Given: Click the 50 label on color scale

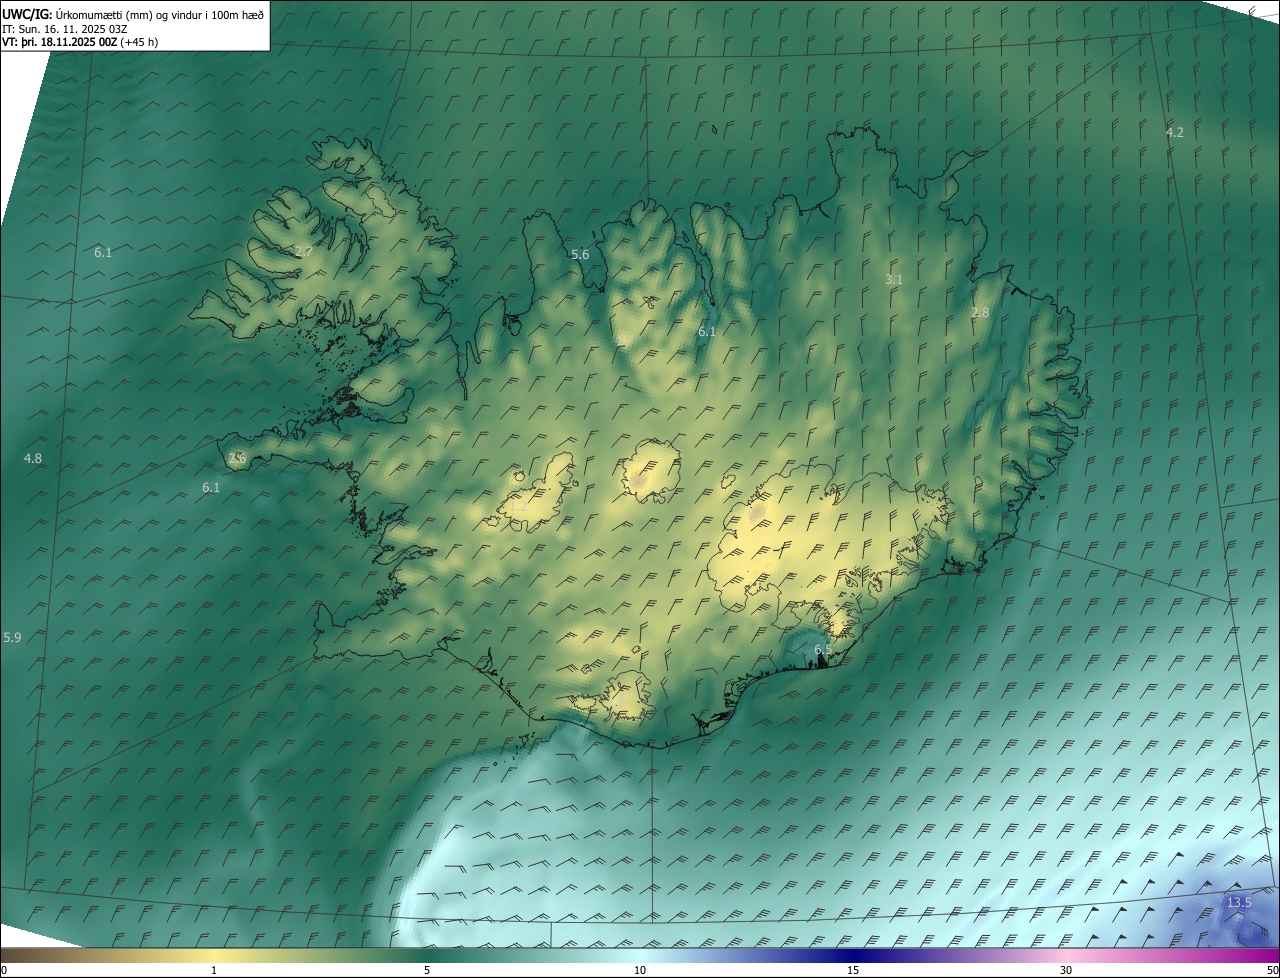Looking at the screenshot, I should (1272, 970).
